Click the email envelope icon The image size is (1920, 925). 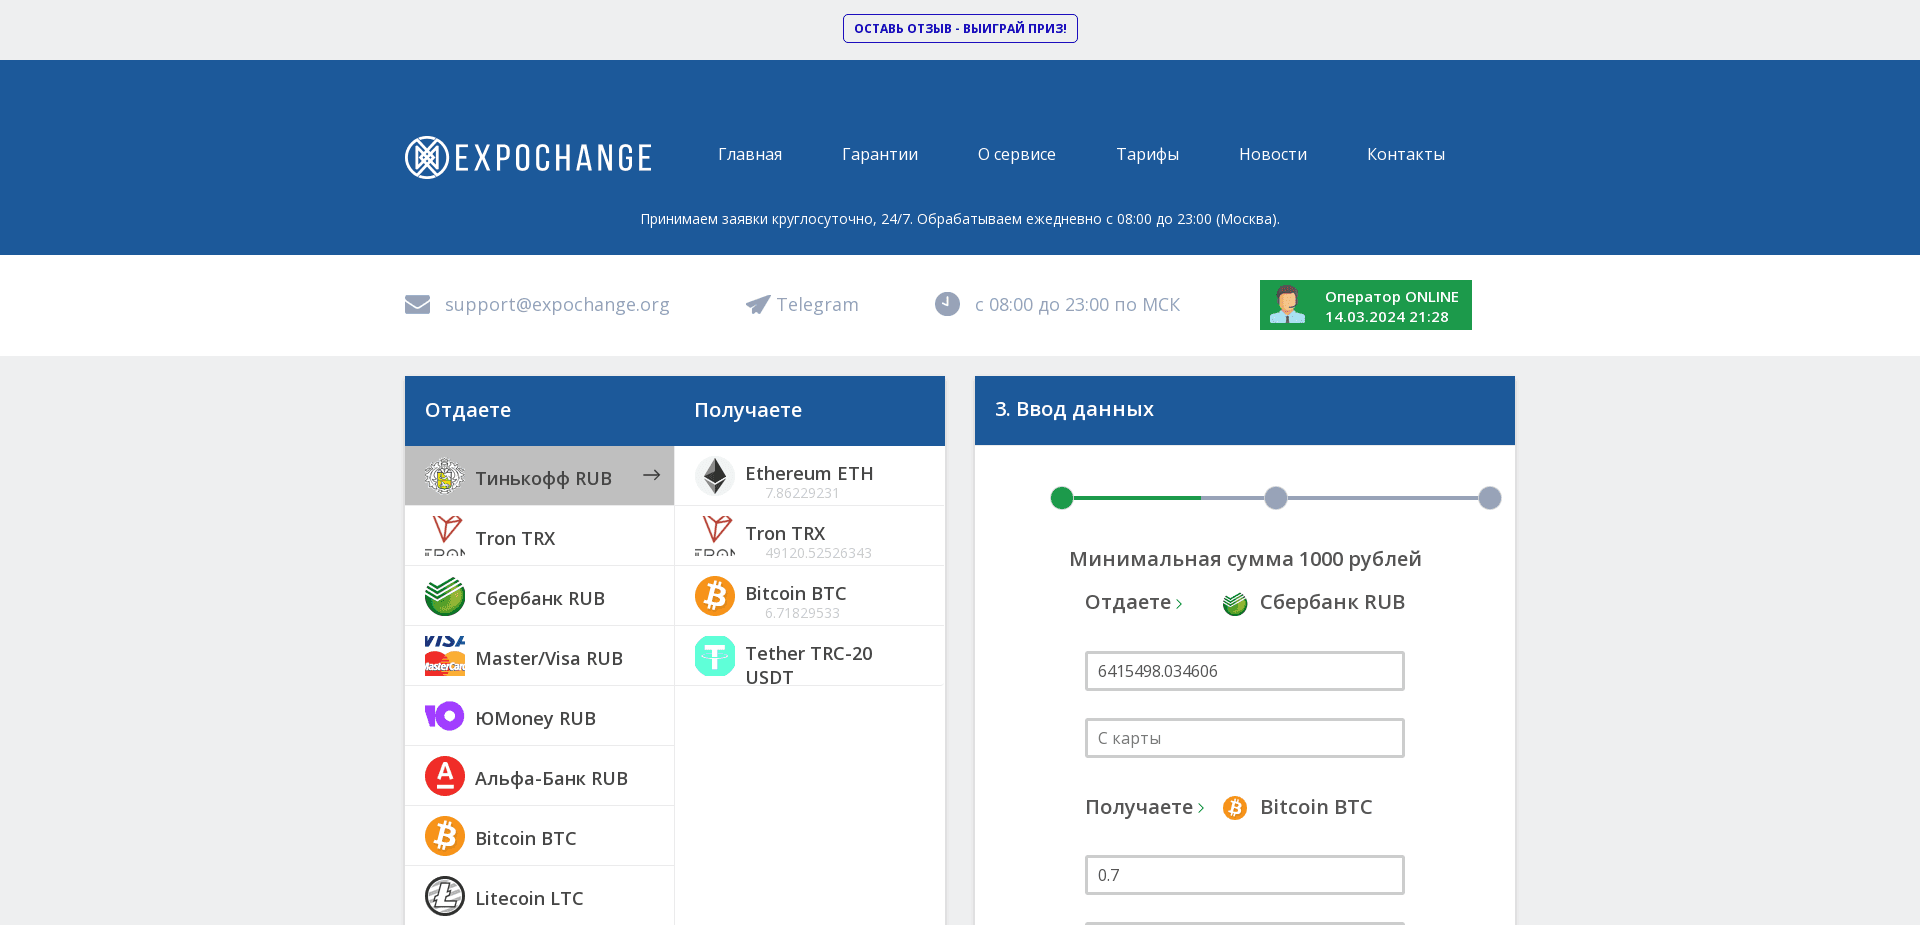click(x=417, y=304)
